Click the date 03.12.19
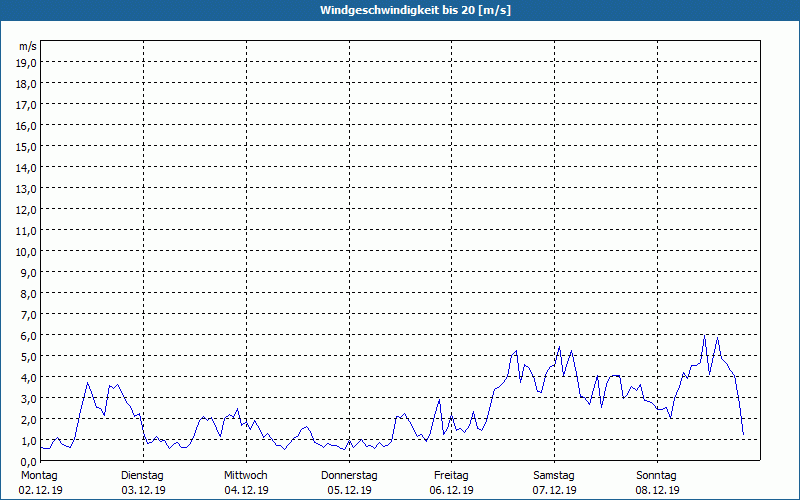 tap(143, 490)
